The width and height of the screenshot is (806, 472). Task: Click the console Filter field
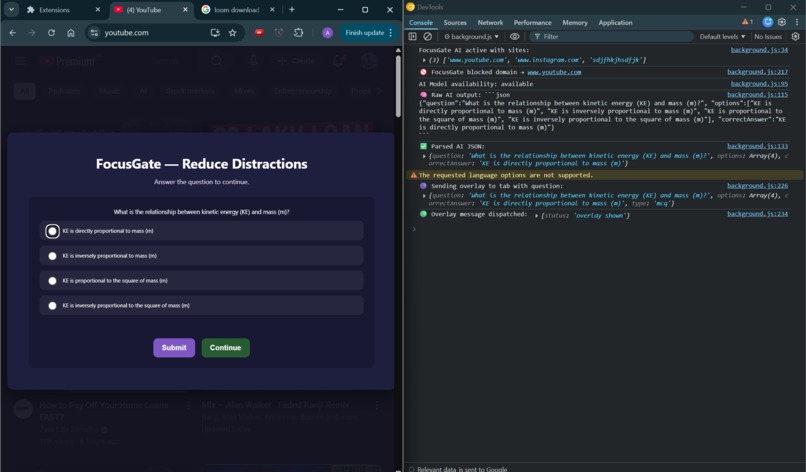(612, 37)
